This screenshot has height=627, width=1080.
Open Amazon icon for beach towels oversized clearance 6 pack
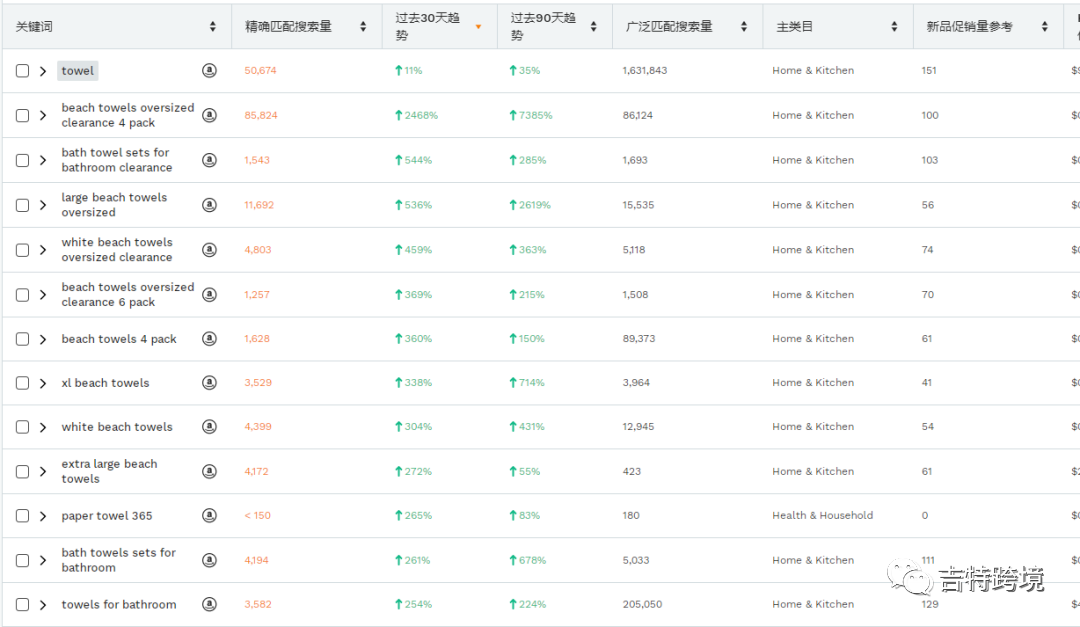click(209, 294)
